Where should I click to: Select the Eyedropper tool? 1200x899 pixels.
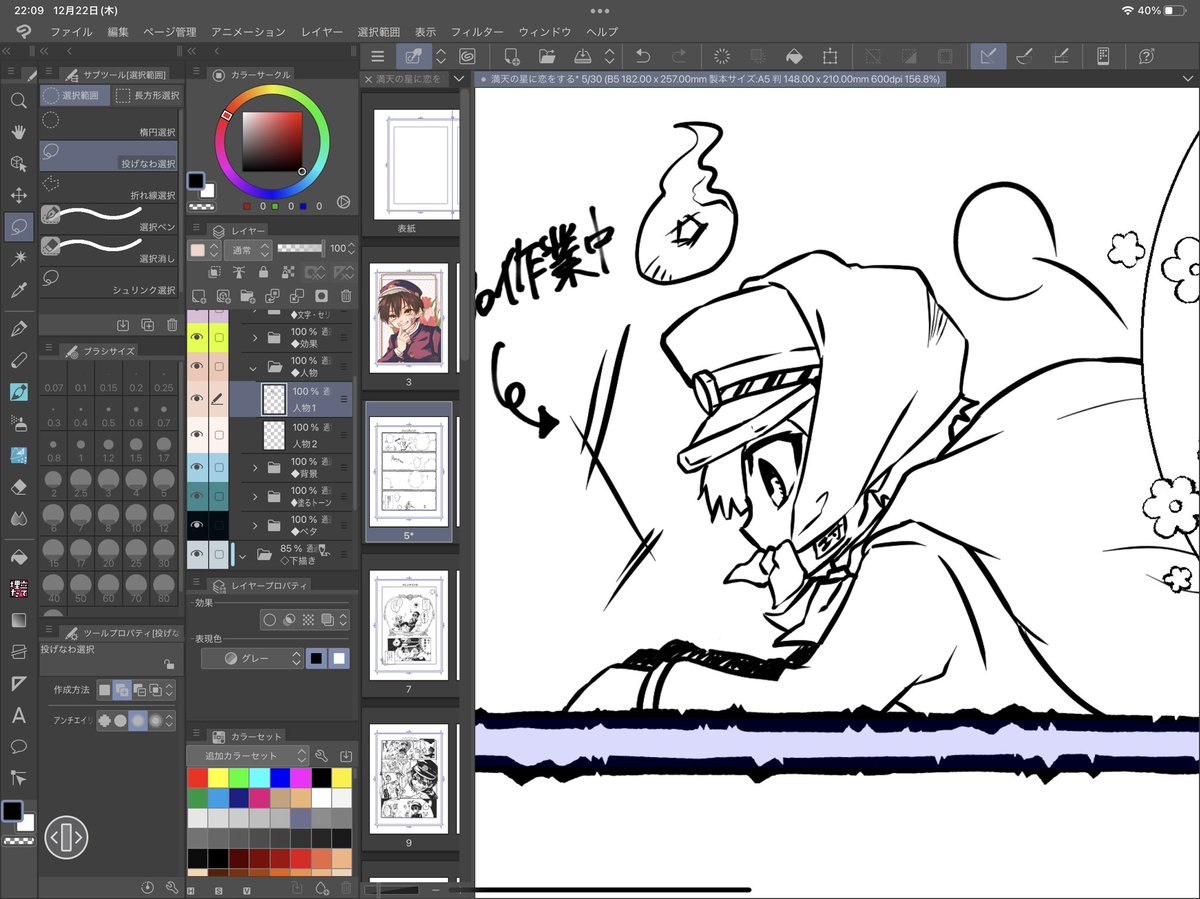click(18, 290)
